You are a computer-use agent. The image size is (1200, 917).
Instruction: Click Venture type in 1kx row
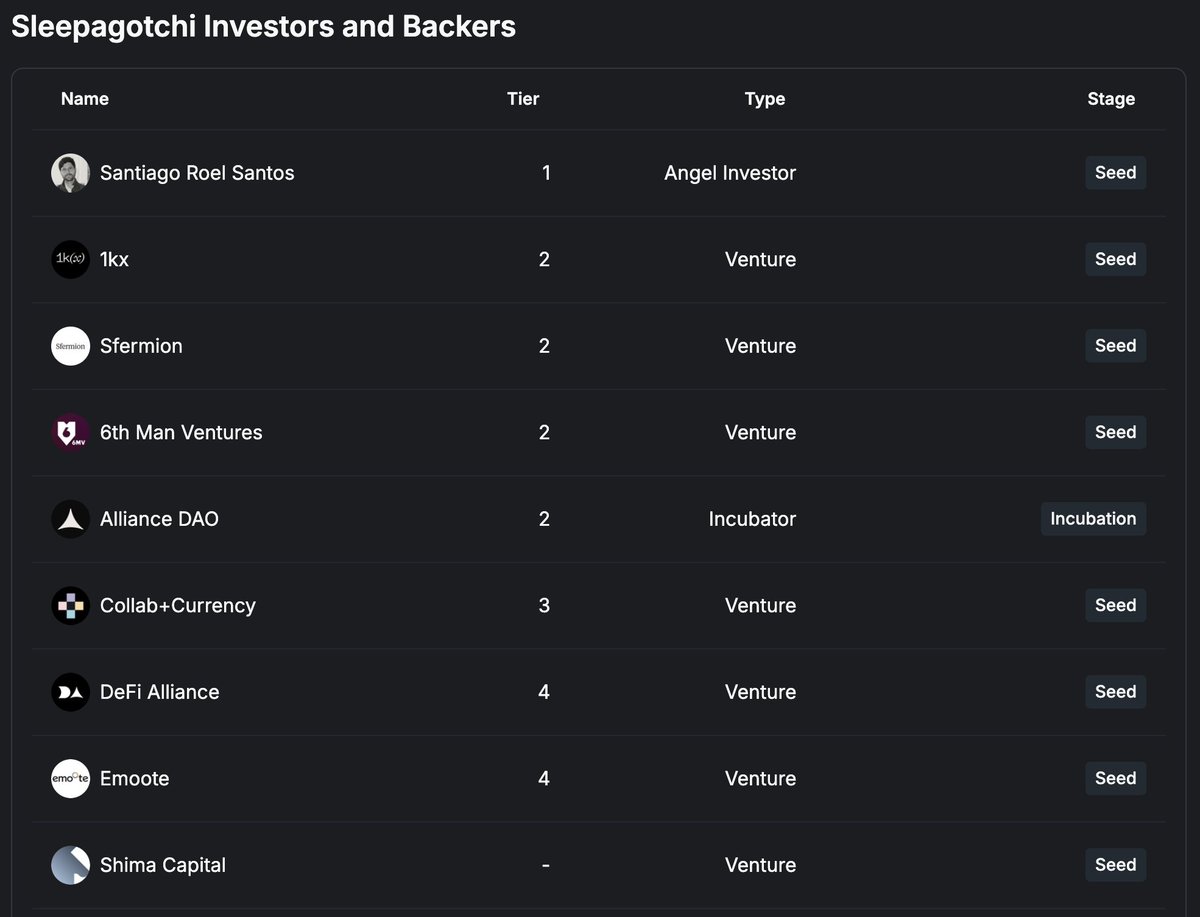761,260
